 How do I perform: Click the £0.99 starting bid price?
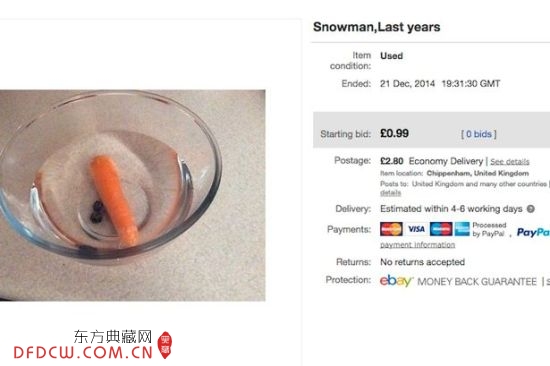394,133
